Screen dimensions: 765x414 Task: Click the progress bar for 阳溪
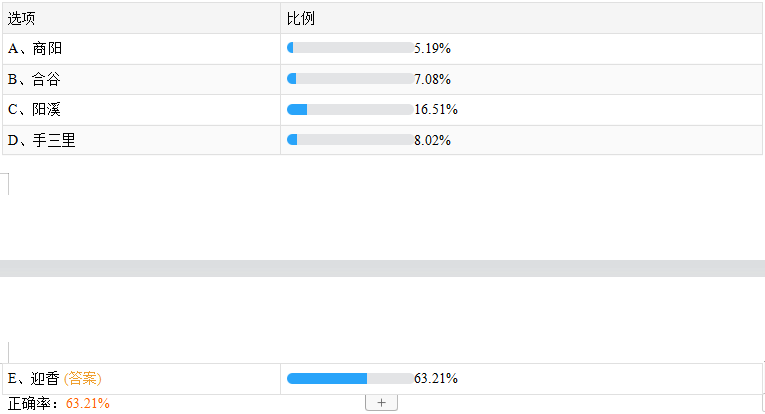point(350,109)
